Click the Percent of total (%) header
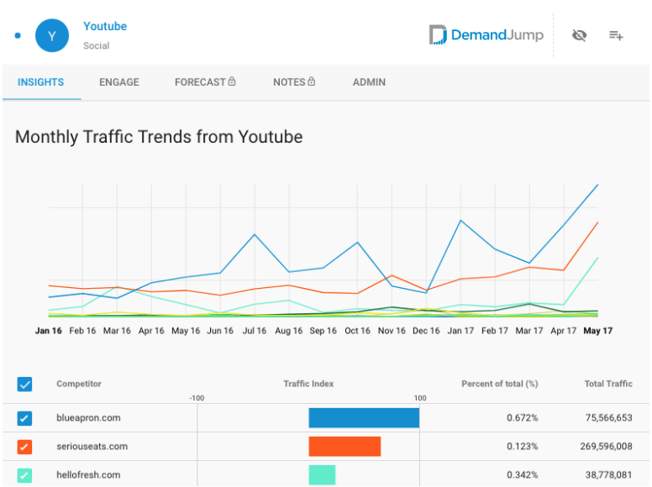This screenshot has height=487, width=652. (500, 384)
